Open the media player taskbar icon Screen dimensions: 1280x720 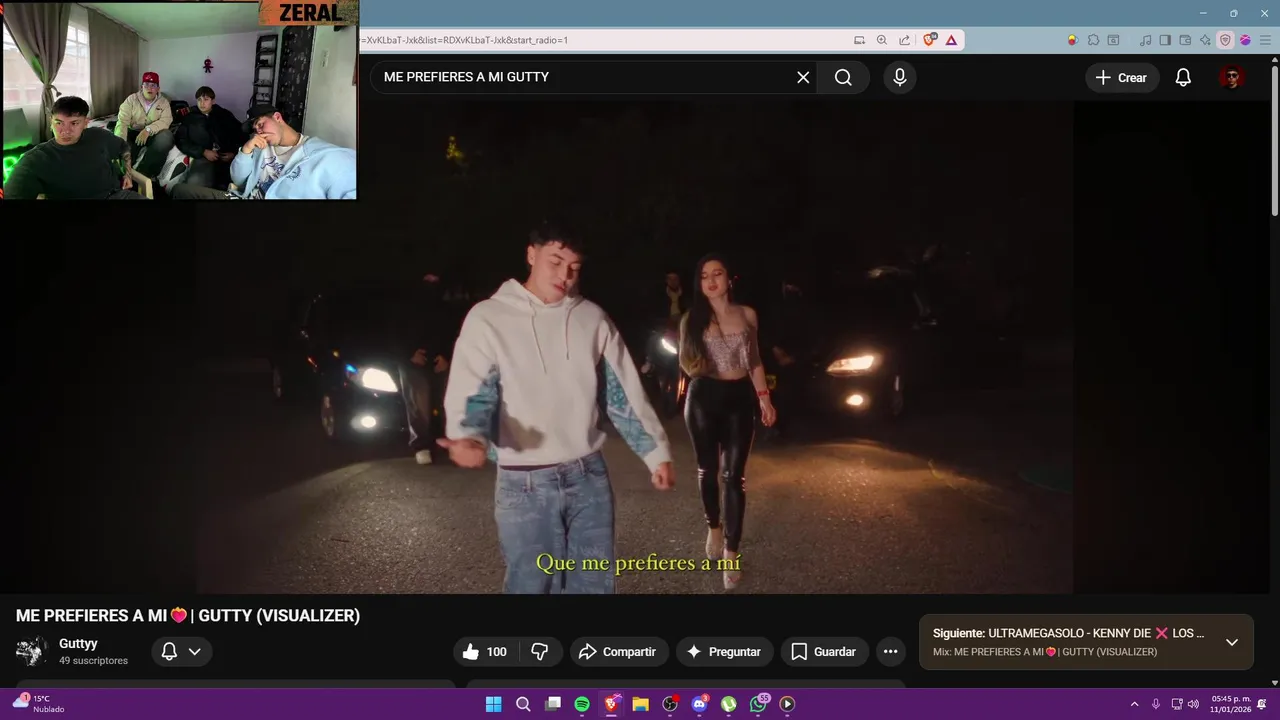coord(788,704)
